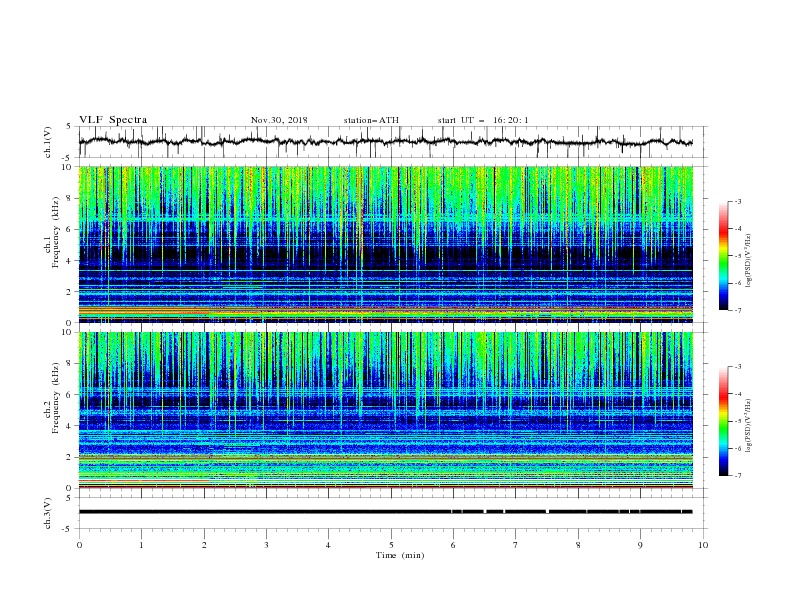
Task: Click the ch.2 spectrogram color scale bar
Action: click(724, 421)
